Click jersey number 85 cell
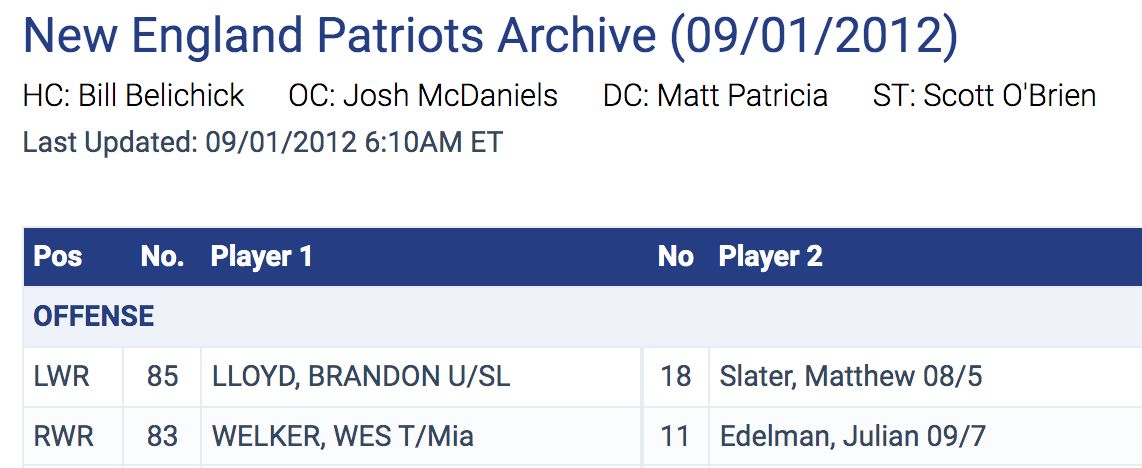This screenshot has height=468, width=1142. pyautogui.click(x=162, y=377)
